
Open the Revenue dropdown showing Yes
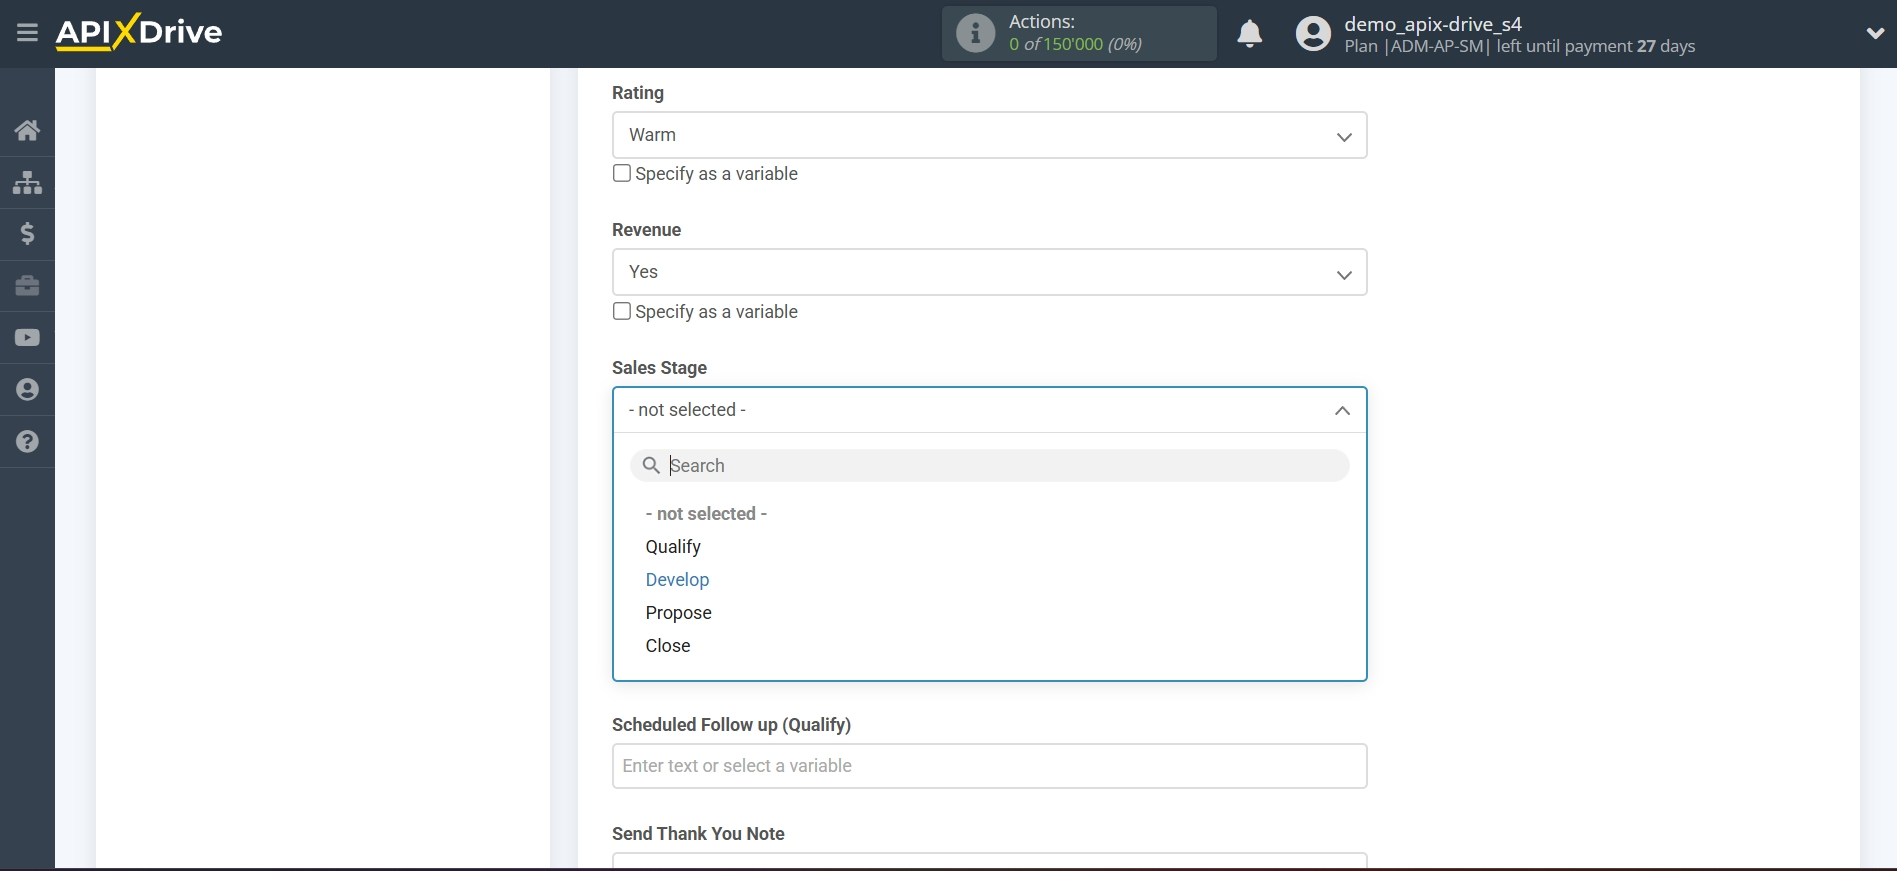point(989,272)
